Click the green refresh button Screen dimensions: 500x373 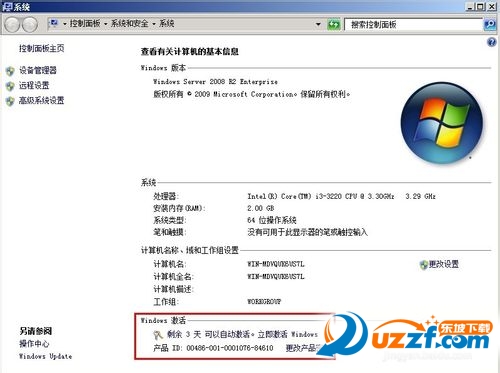coord(334,24)
